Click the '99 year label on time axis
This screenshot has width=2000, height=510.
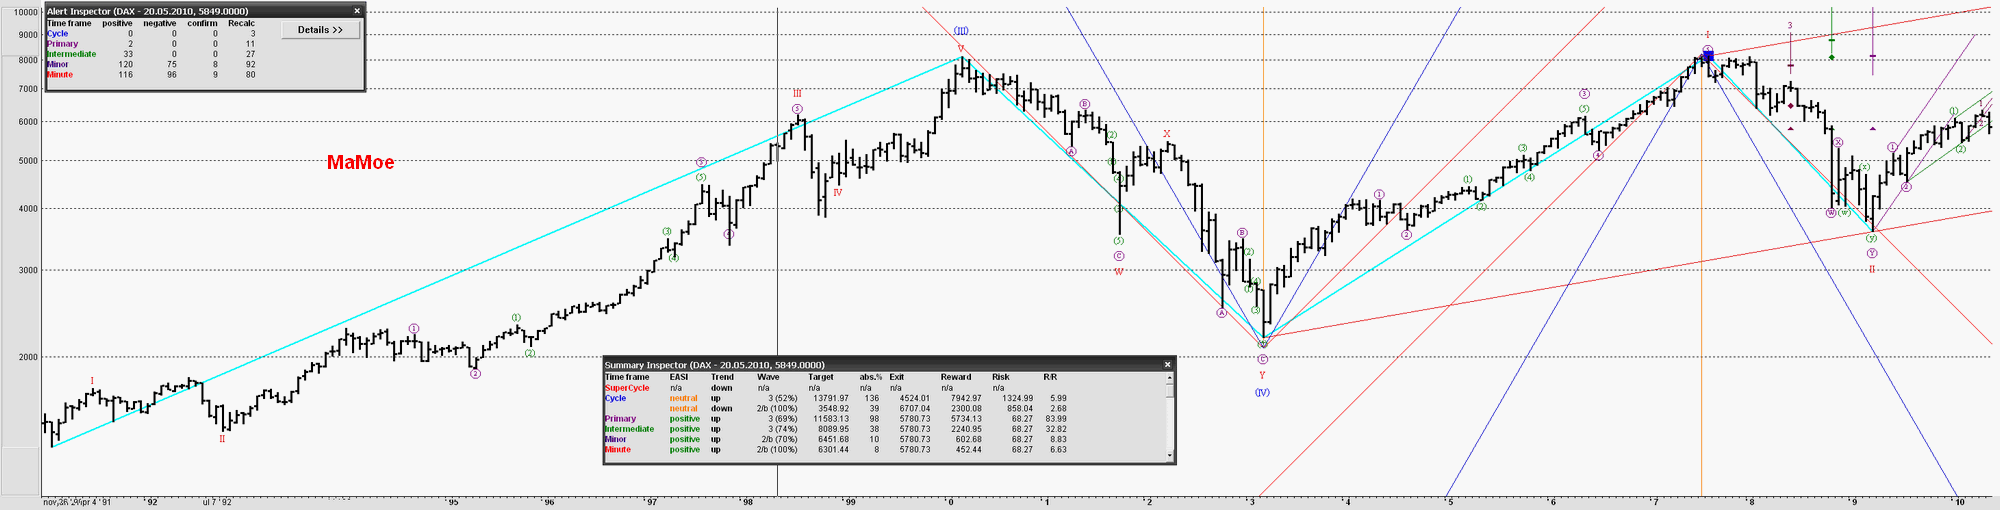point(849,502)
